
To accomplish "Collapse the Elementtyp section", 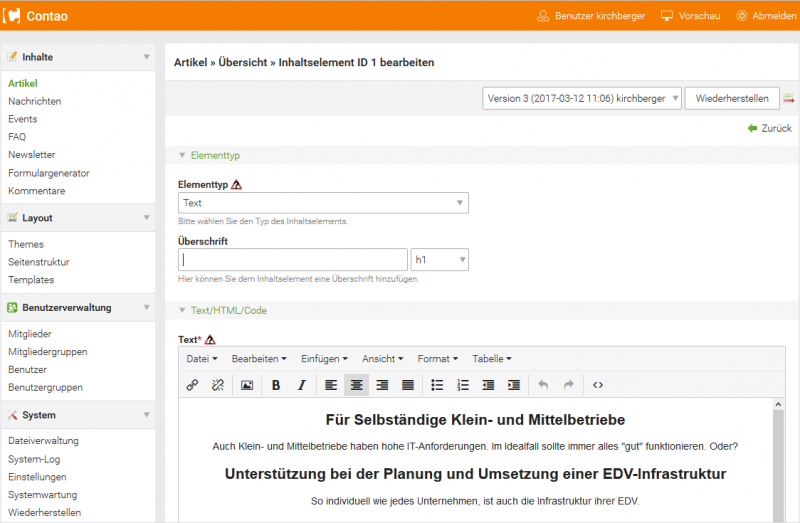I will 182,156.
